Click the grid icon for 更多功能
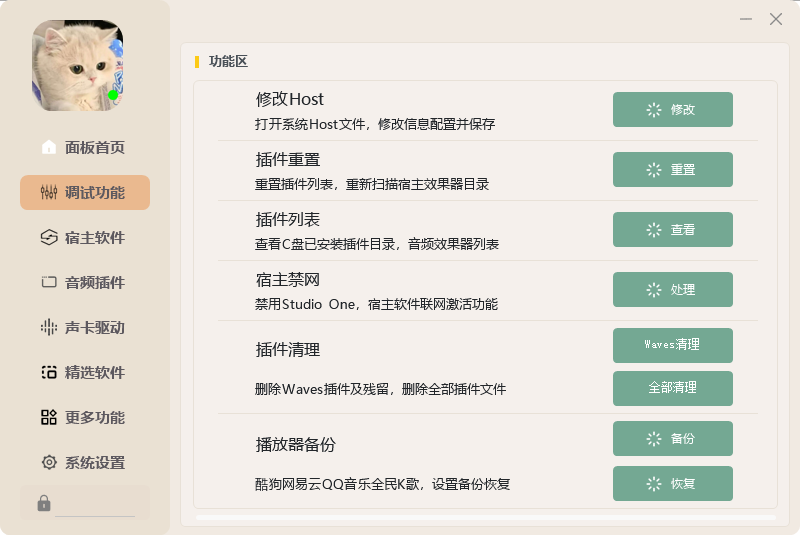This screenshot has width=800, height=535. click(48, 417)
